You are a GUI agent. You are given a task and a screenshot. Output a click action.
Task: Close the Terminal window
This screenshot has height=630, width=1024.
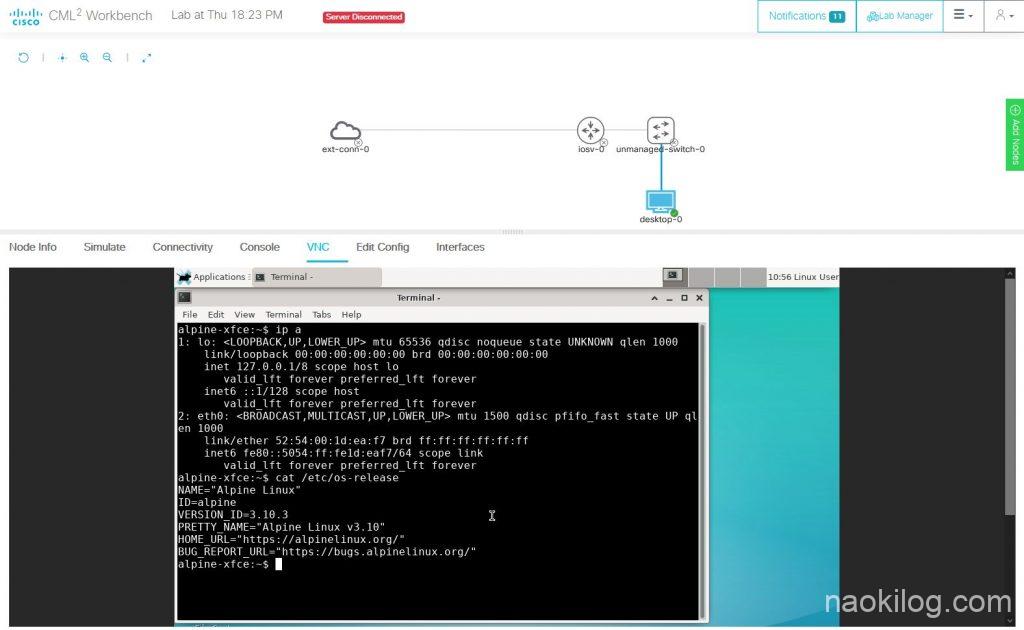click(x=699, y=298)
